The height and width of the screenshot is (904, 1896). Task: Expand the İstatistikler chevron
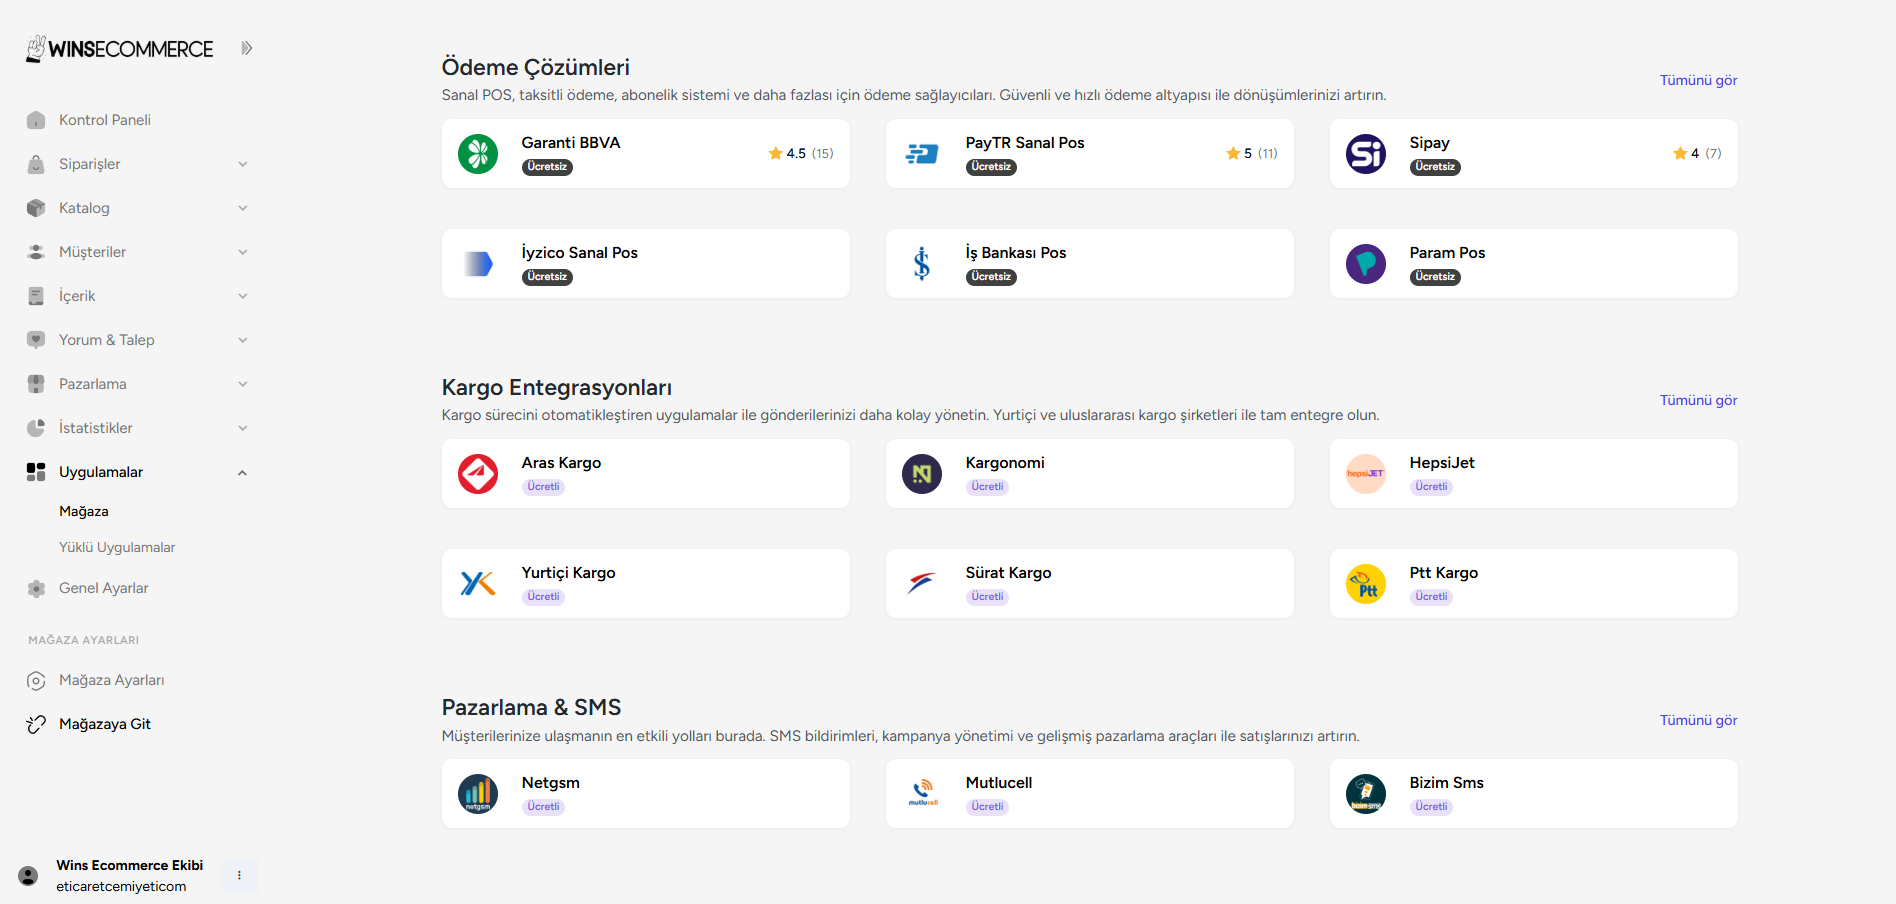[x=242, y=428]
